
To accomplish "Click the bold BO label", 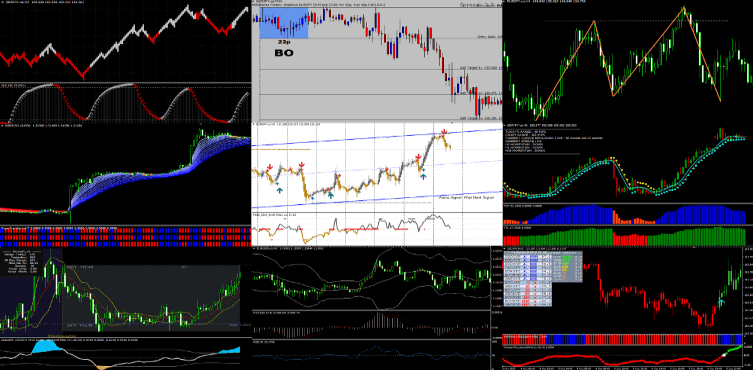I will click(283, 53).
